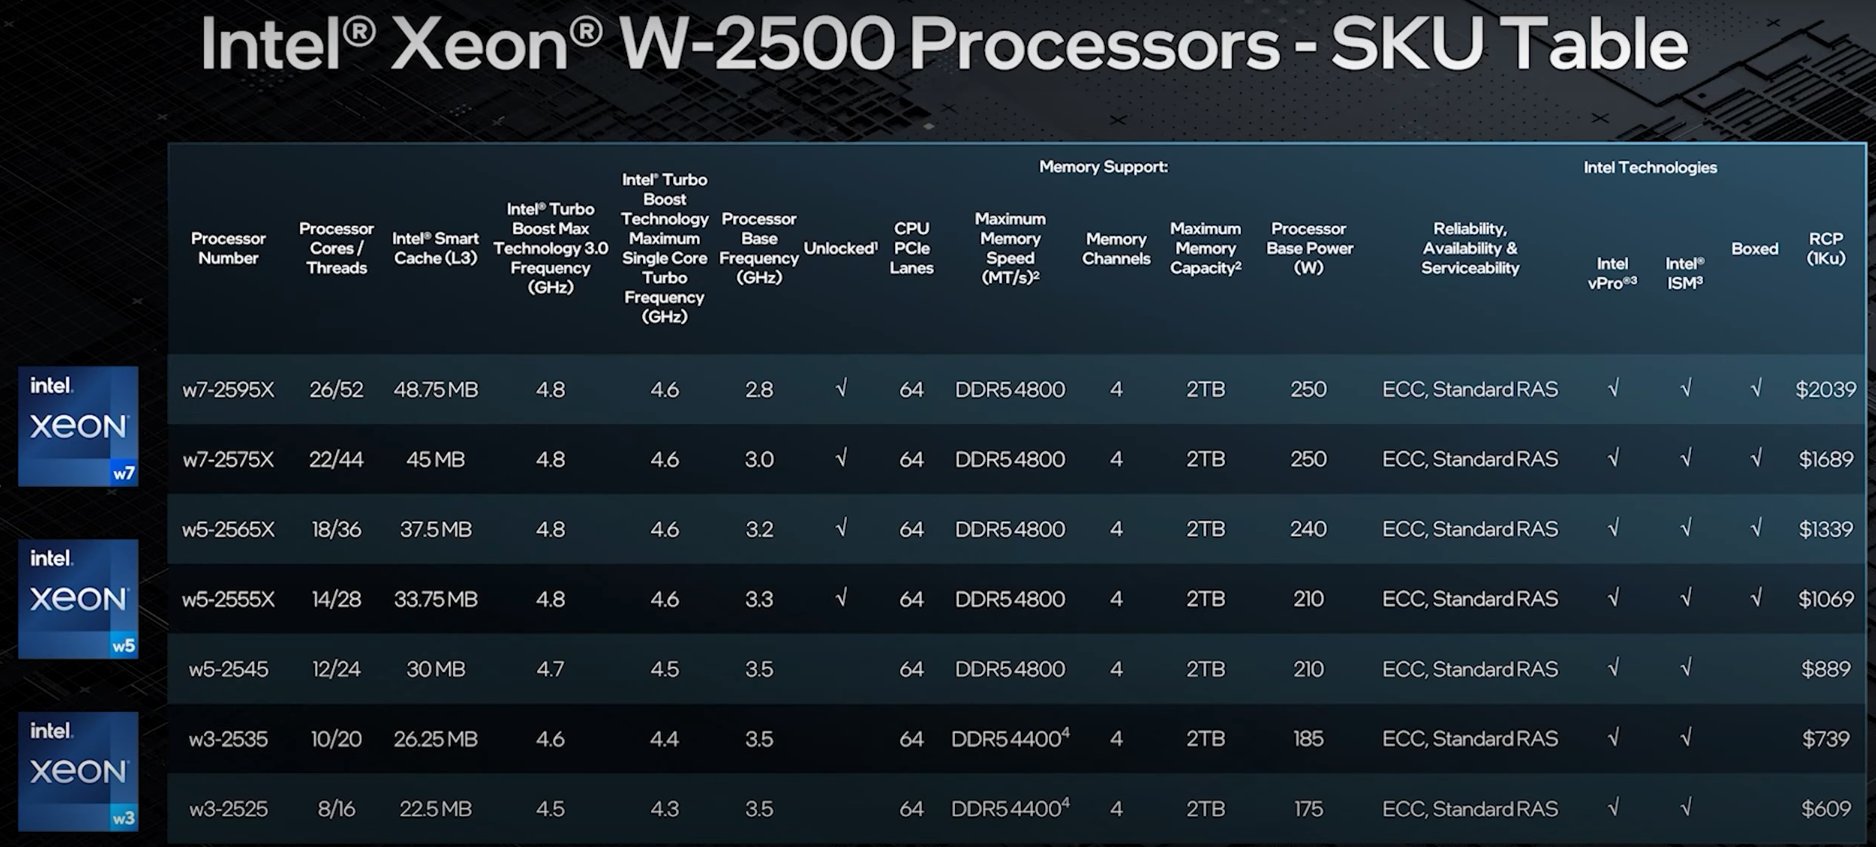Click the 'CPU PCIe Lanes' column header
The image size is (1876, 847).
pos(911,248)
